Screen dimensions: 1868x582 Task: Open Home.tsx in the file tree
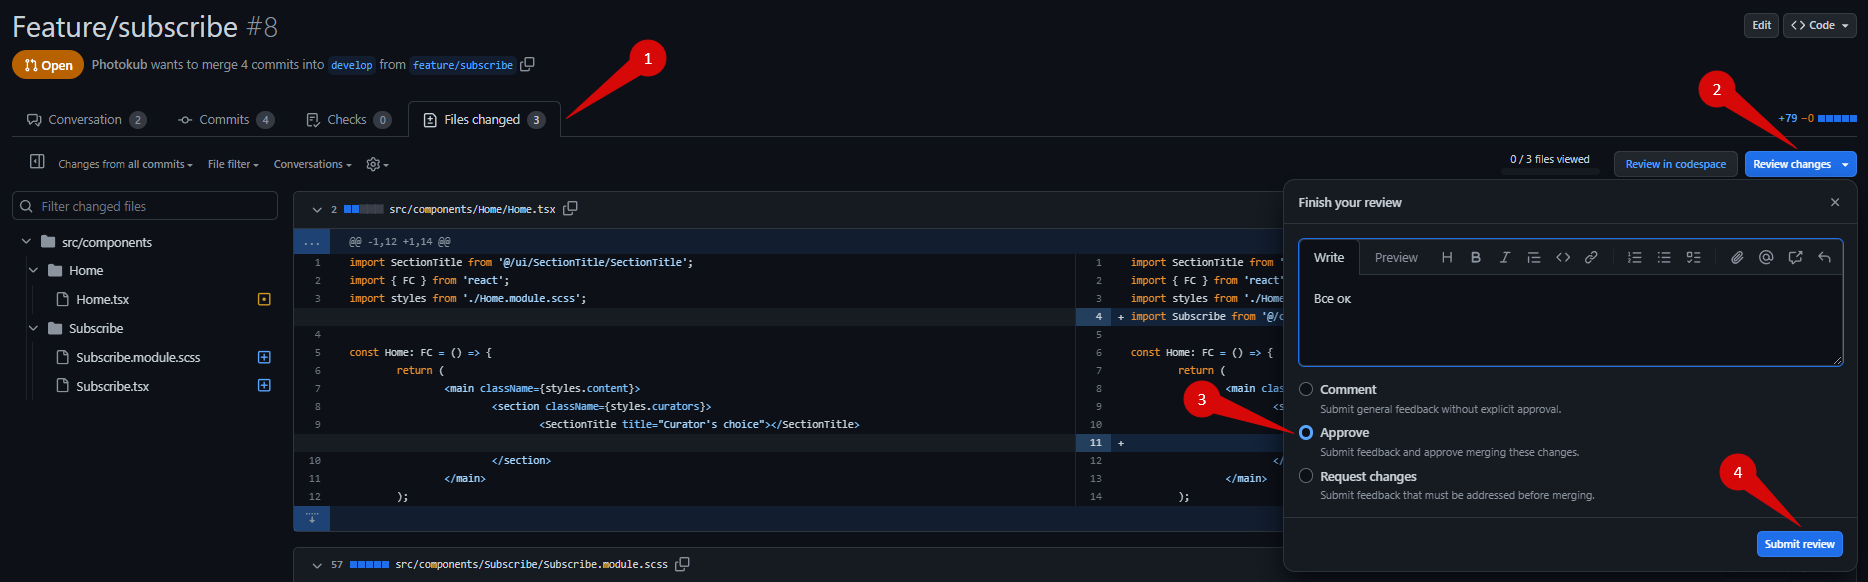tap(102, 299)
